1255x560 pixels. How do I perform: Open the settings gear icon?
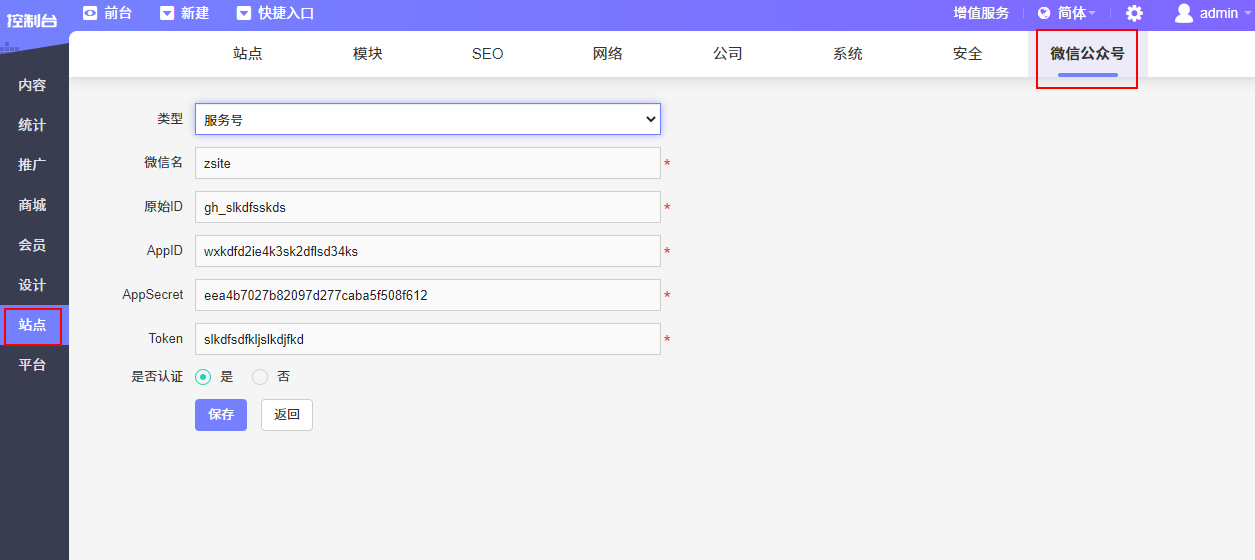1134,13
